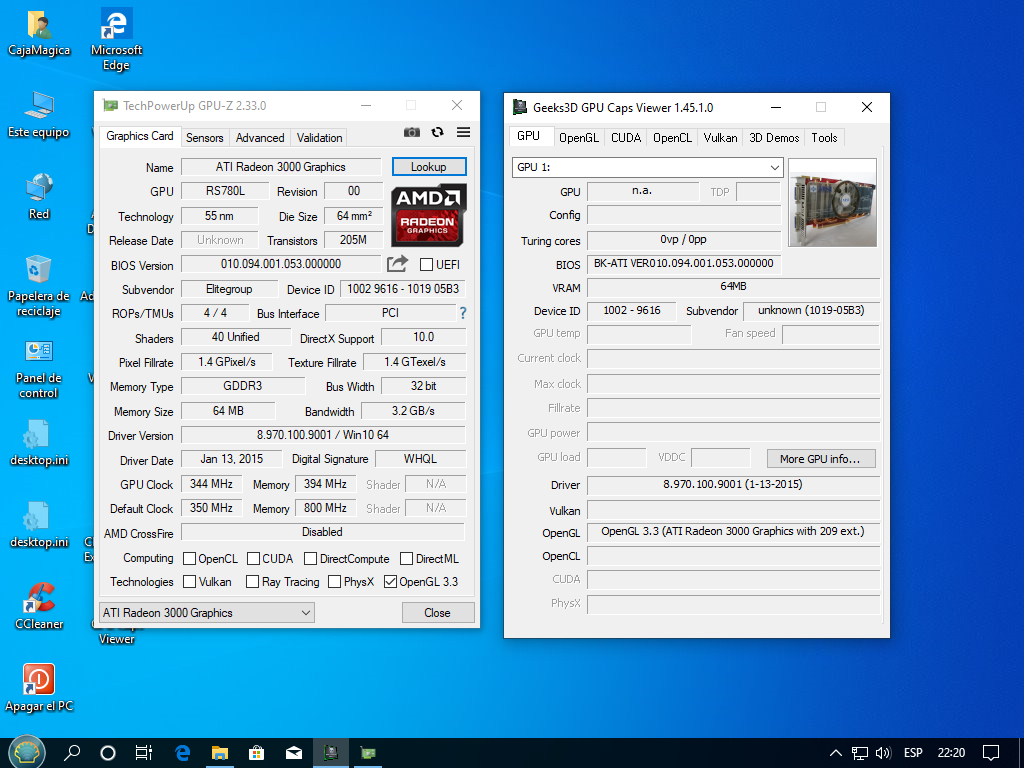
Task: Launch Edge from the taskbar
Action: point(183,753)
